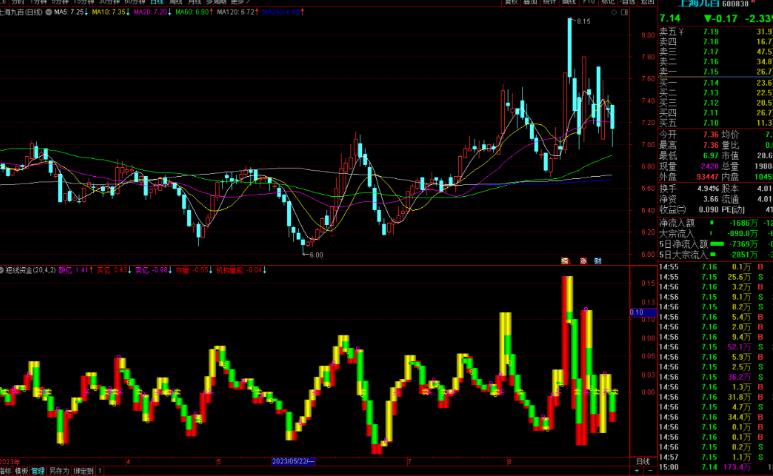Open the 日线 period selector at bottom right
Screen dimensions: 773x476
click(643, 461)
